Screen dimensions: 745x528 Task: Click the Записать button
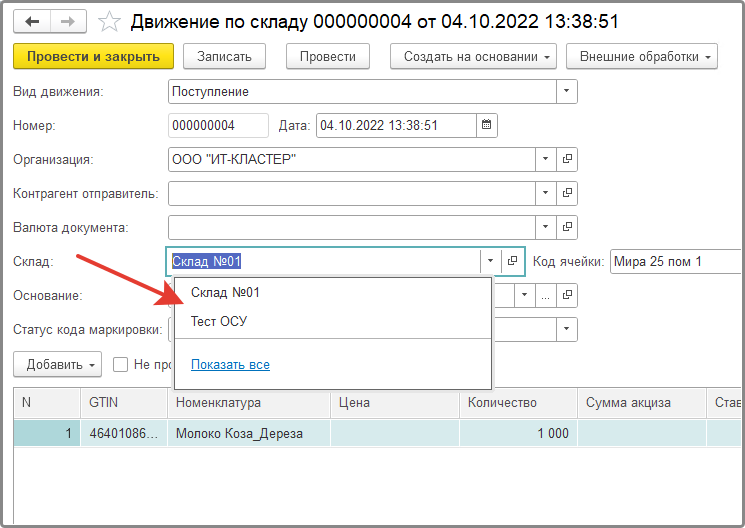point(224,57)
